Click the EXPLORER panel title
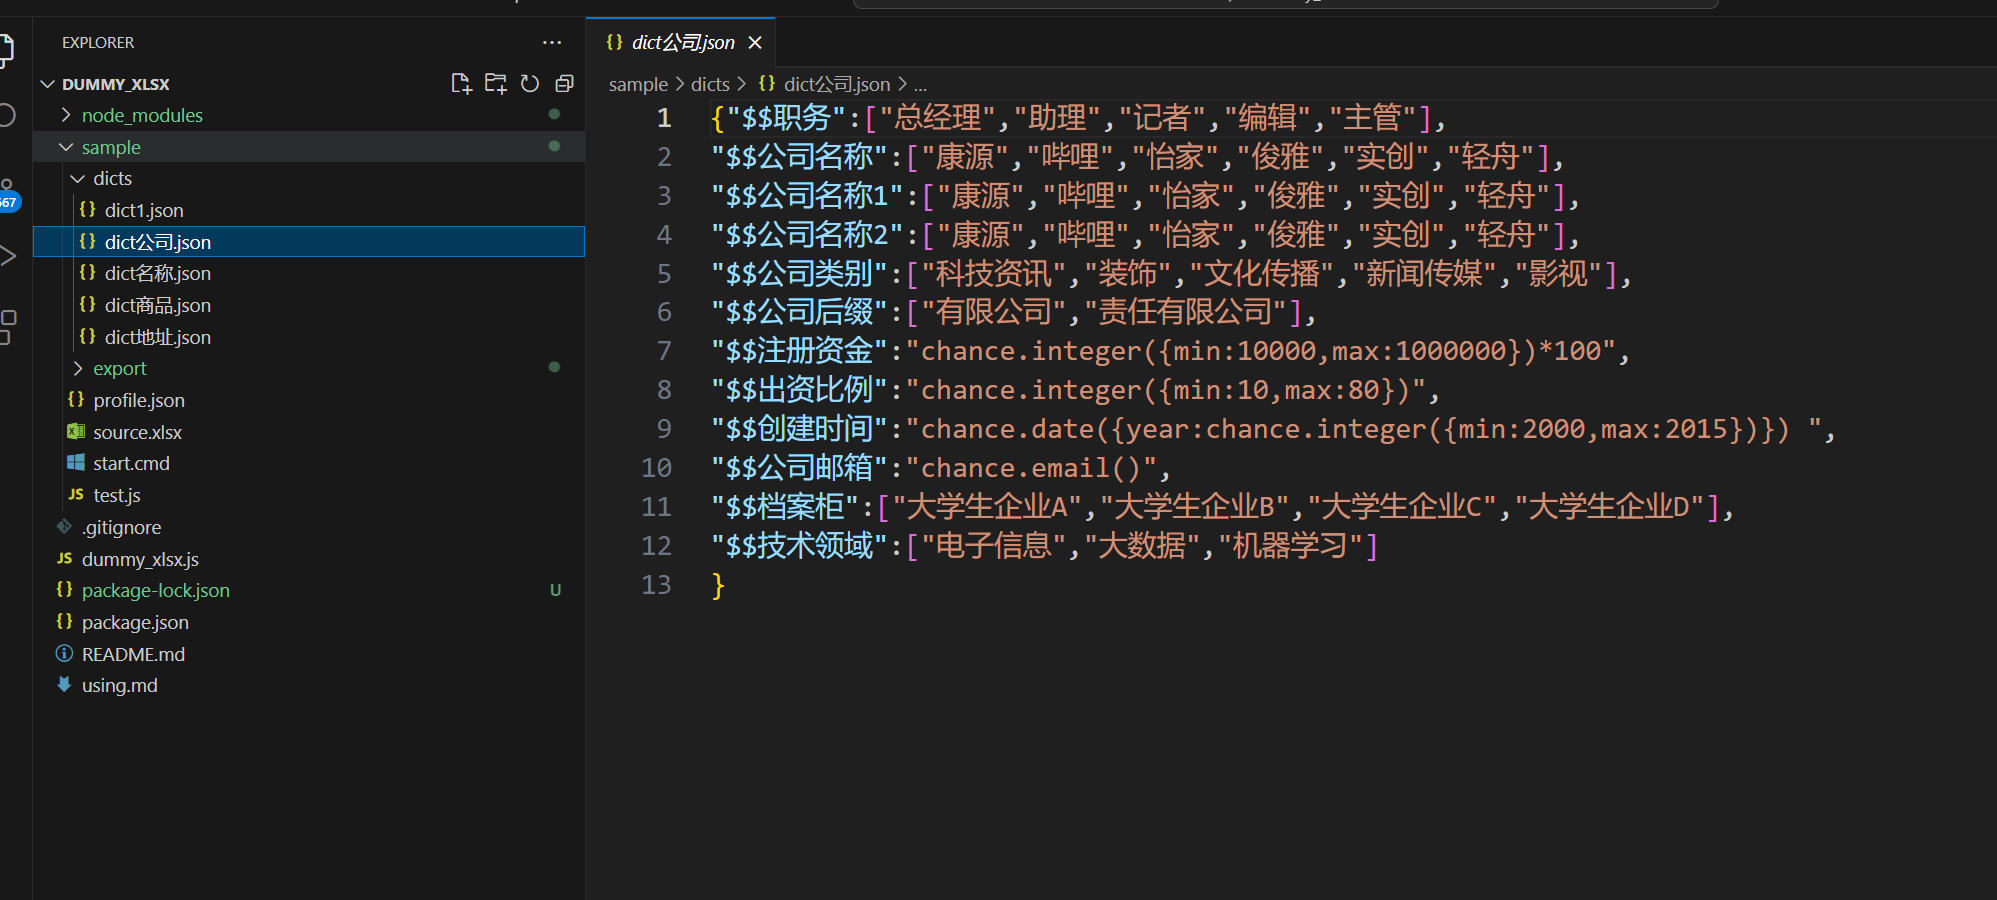The image size is (1997, 900). pos(98,43)
